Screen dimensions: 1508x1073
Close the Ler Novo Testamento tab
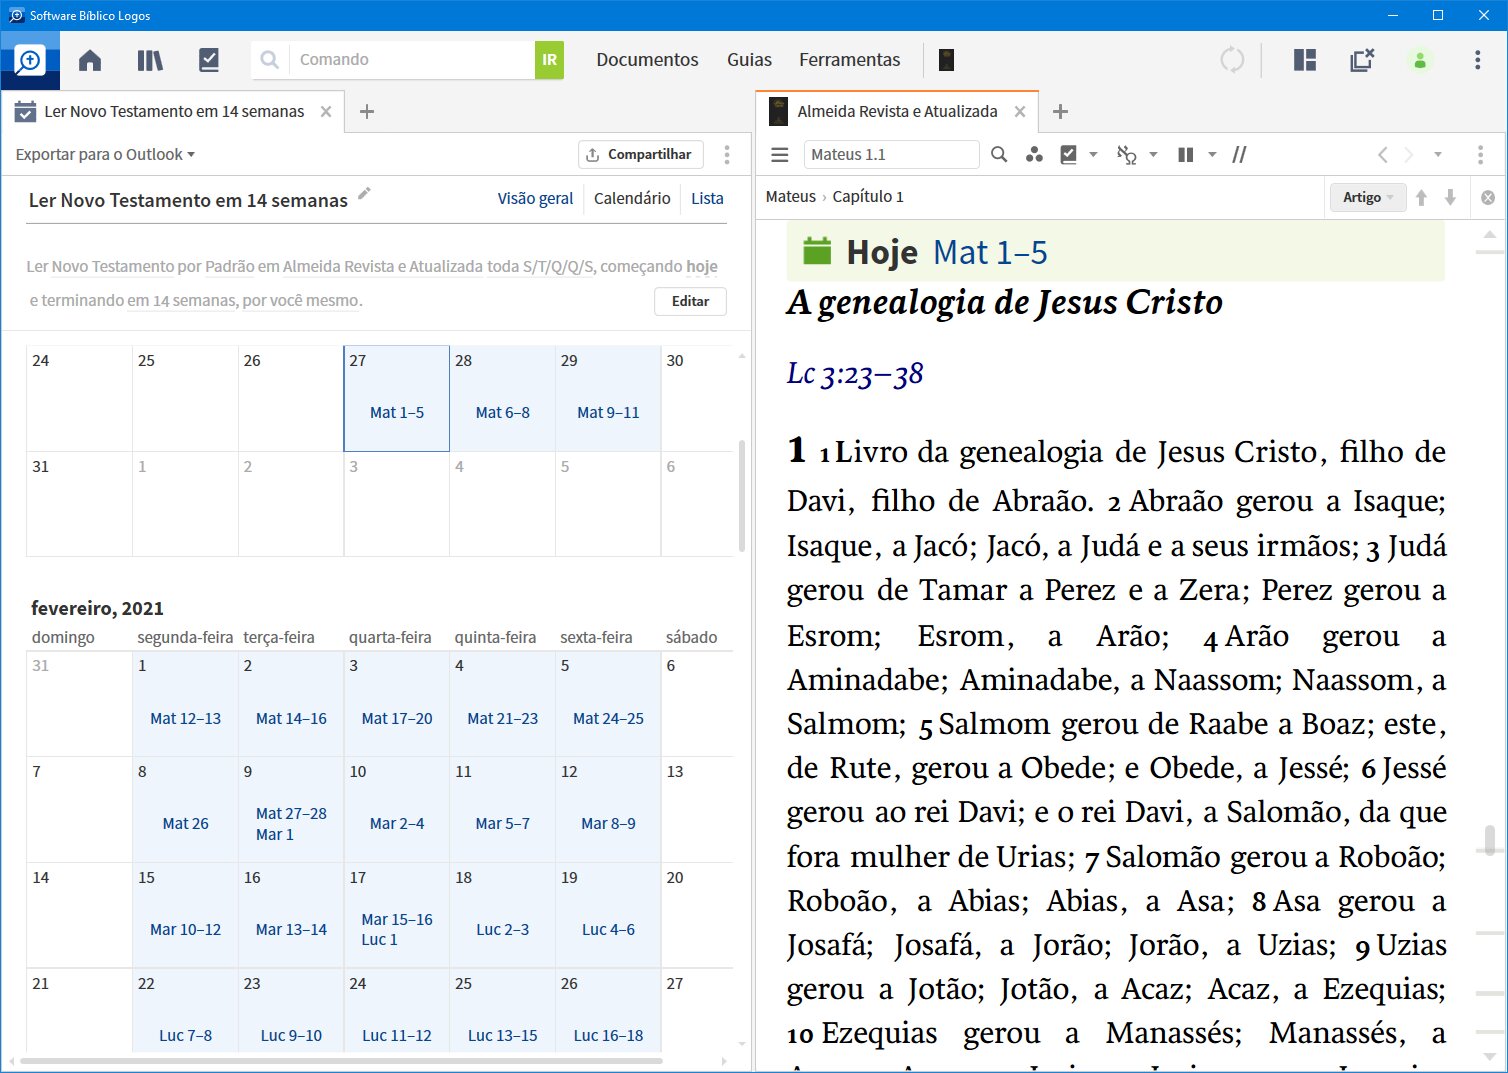(326, 112)
